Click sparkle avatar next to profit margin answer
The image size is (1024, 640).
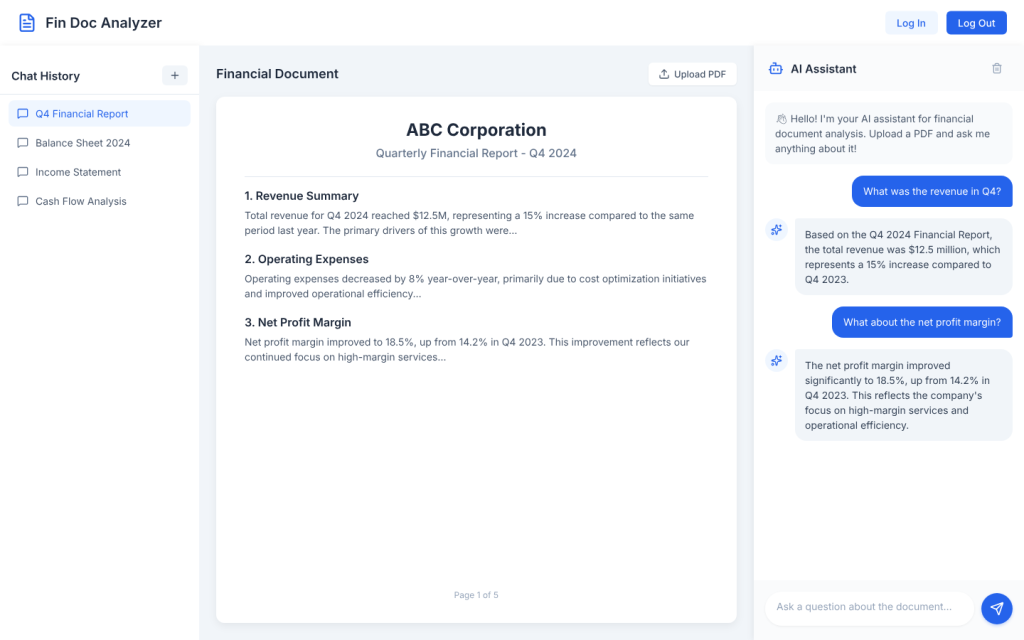point(776,361)
